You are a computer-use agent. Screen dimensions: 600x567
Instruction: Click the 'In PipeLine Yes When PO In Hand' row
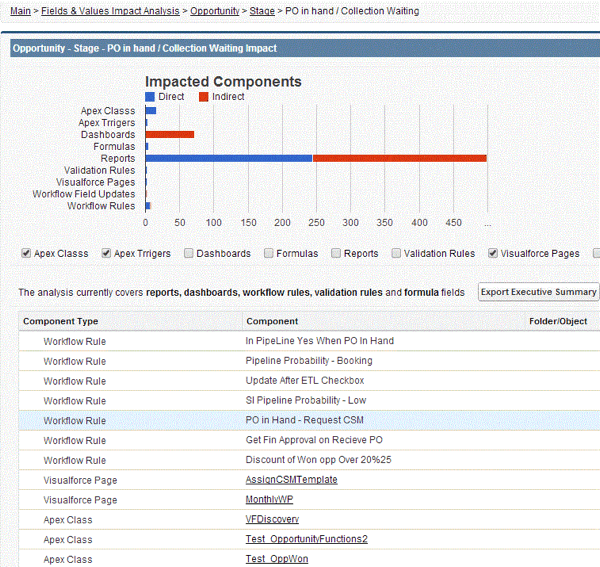point(309,341)
